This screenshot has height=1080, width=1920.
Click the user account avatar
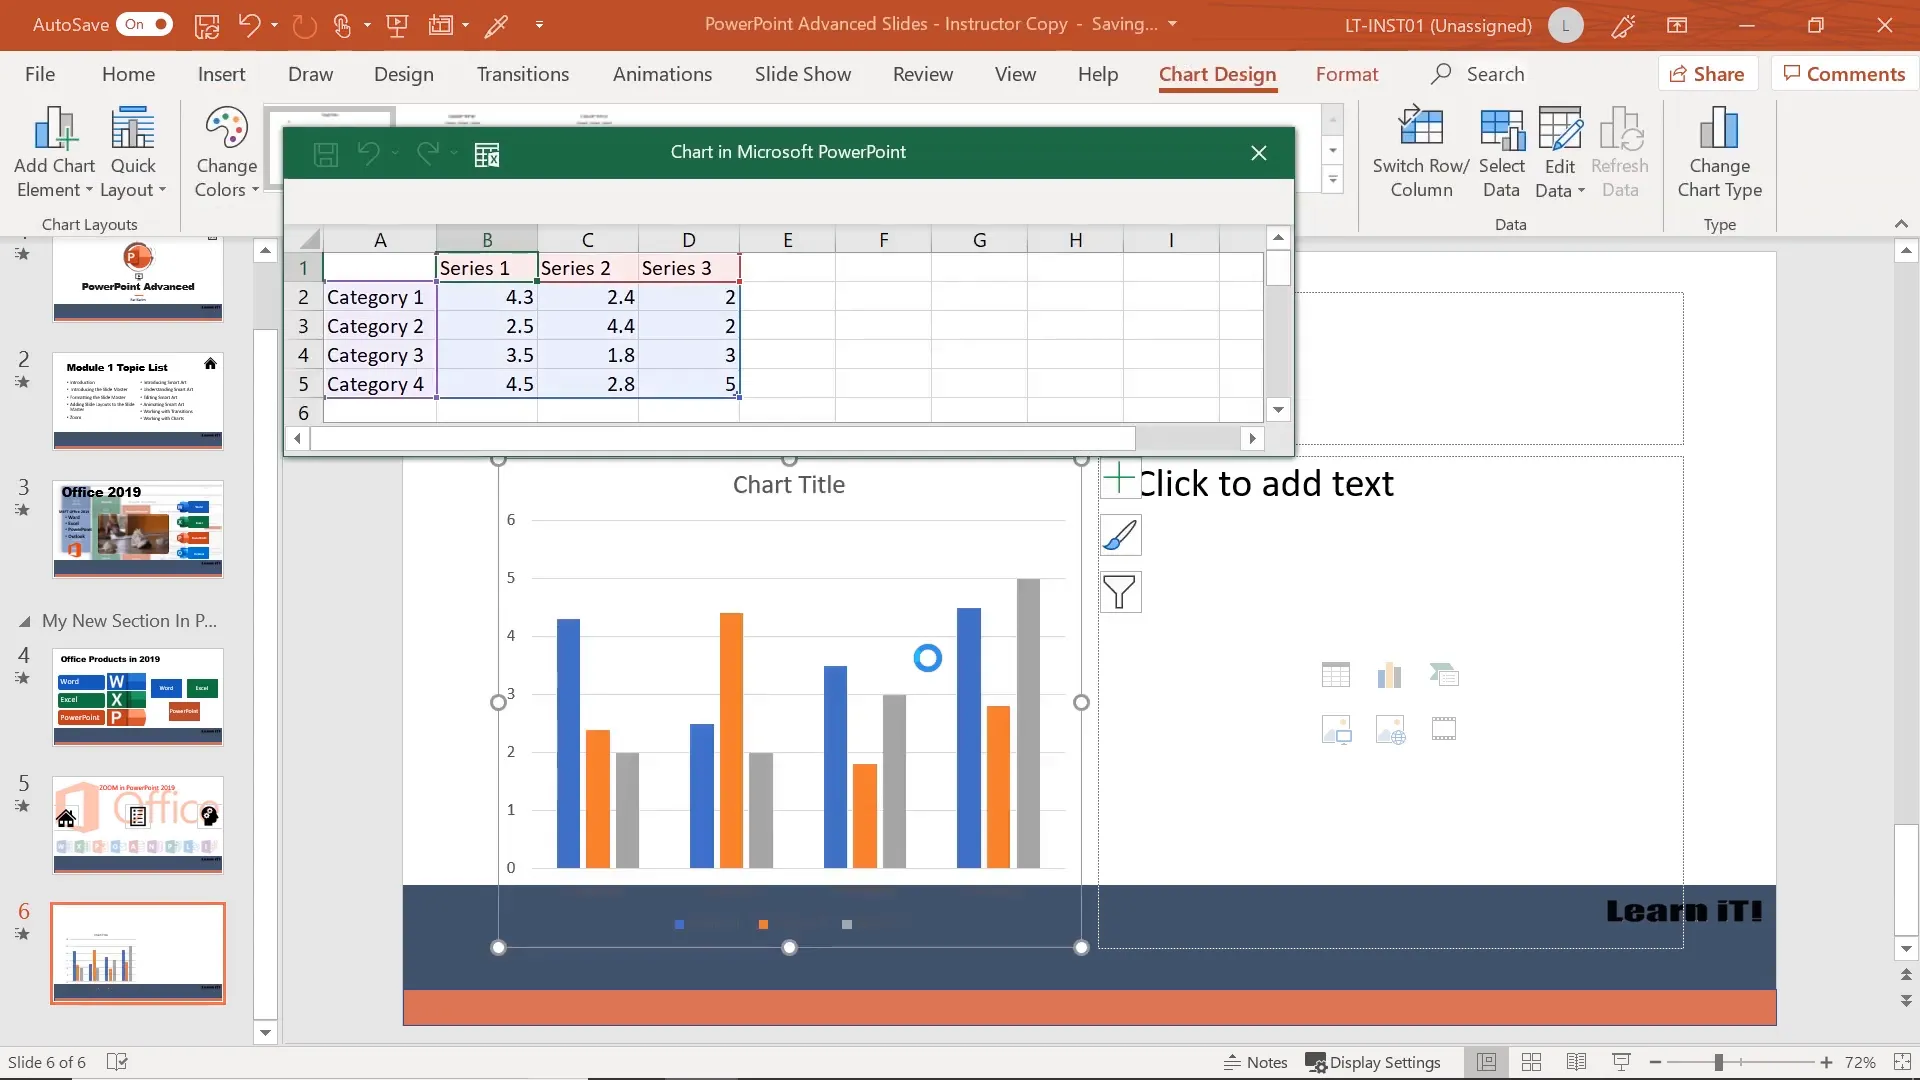[x=1565, y=25]
